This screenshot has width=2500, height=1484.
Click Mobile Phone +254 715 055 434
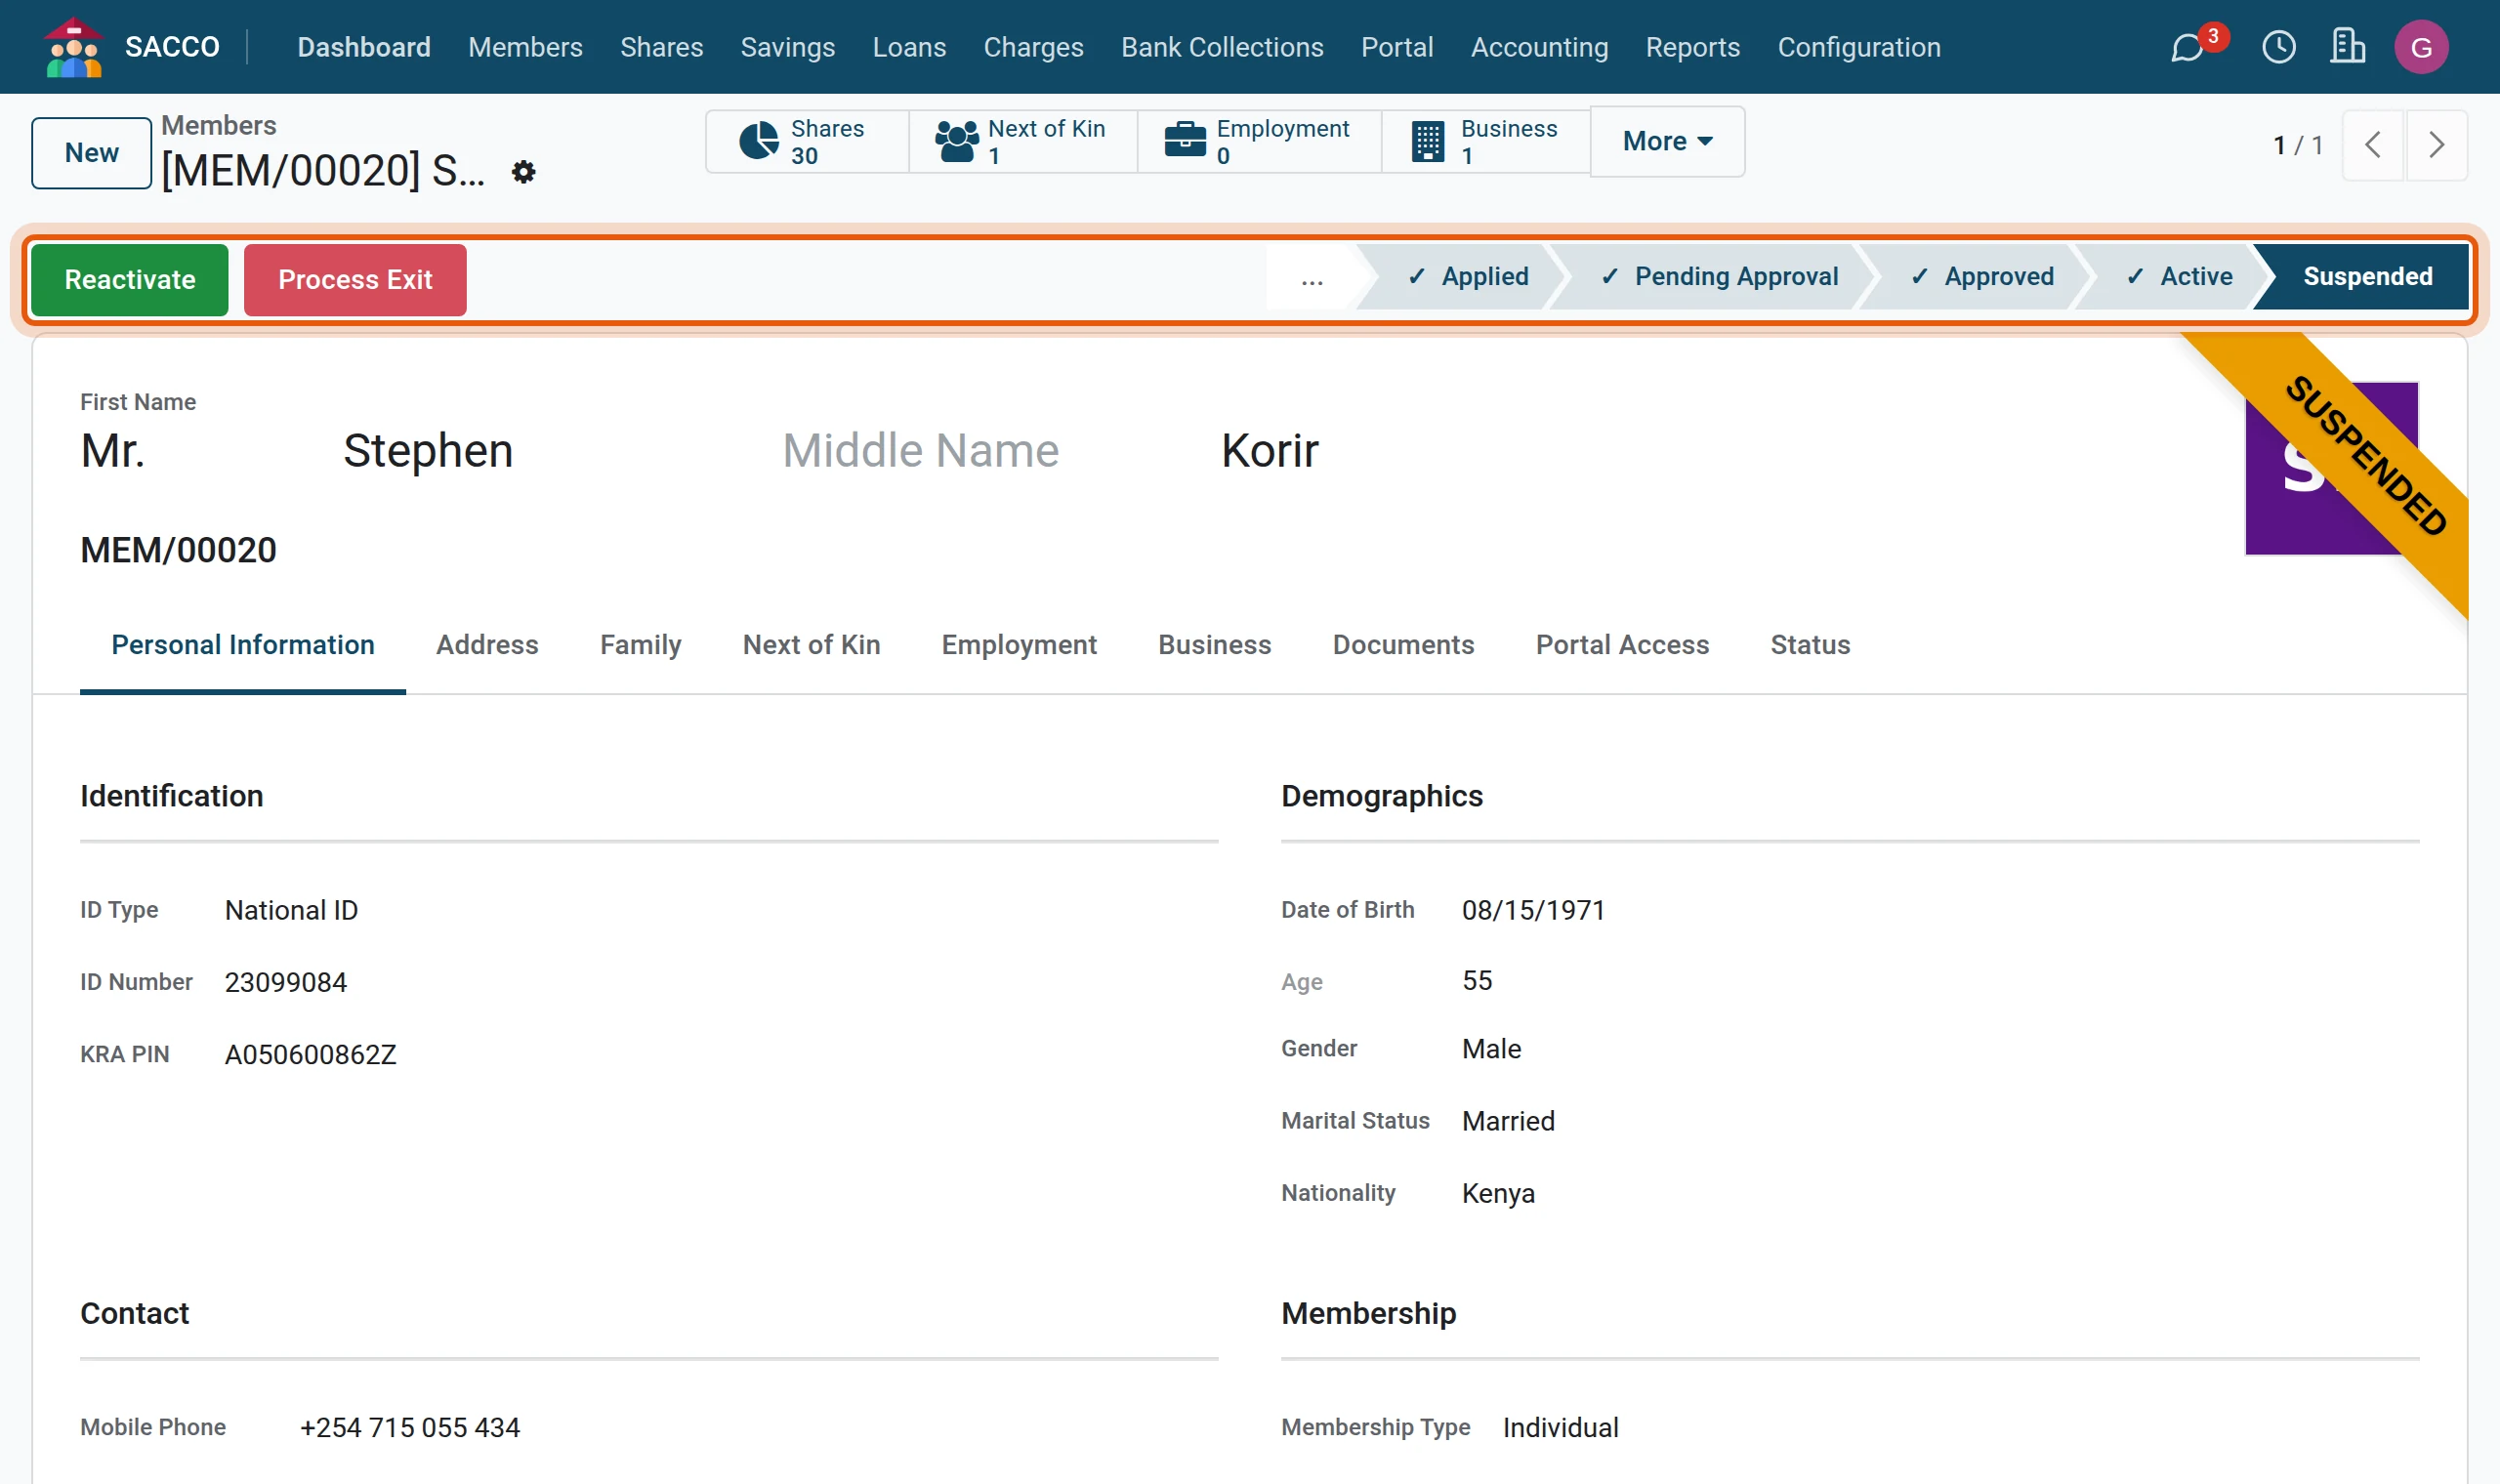pos(410,1428)
